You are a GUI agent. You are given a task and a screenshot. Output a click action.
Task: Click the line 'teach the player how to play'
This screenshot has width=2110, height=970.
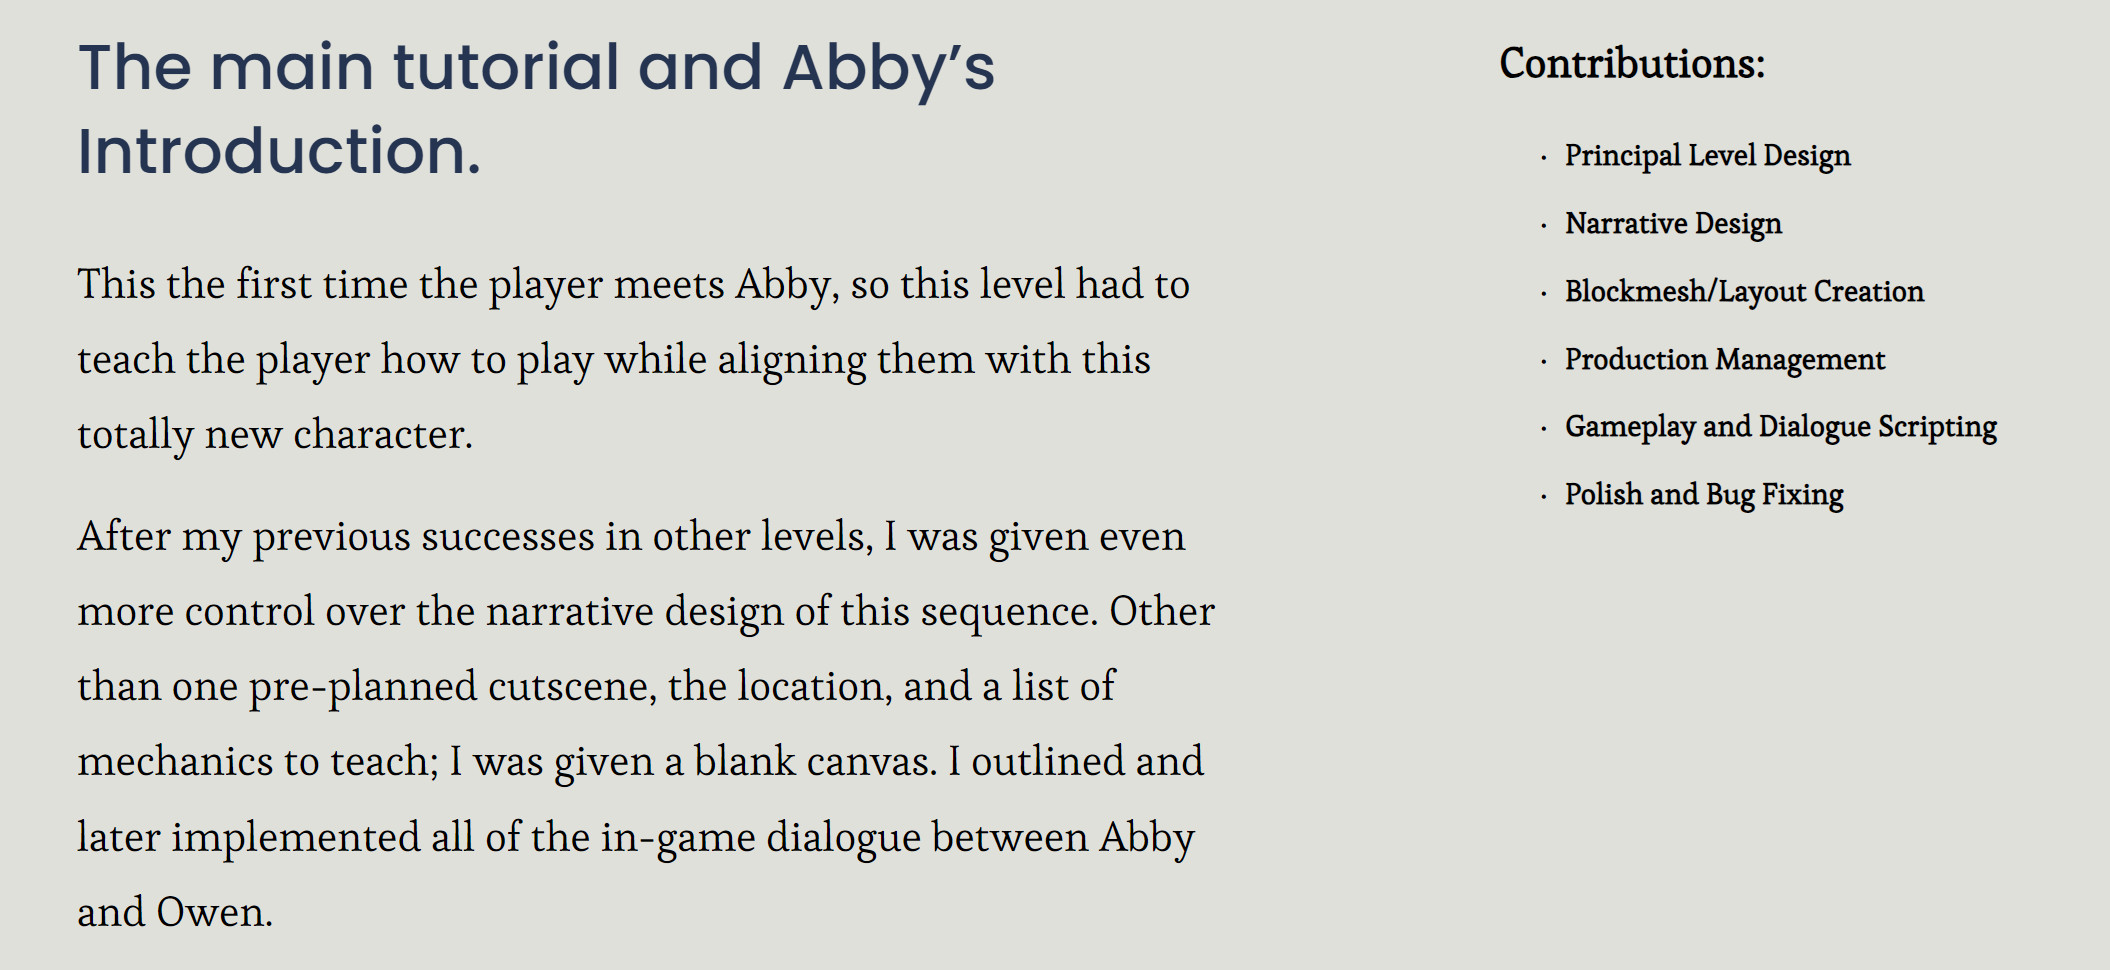tap(614, 361)
